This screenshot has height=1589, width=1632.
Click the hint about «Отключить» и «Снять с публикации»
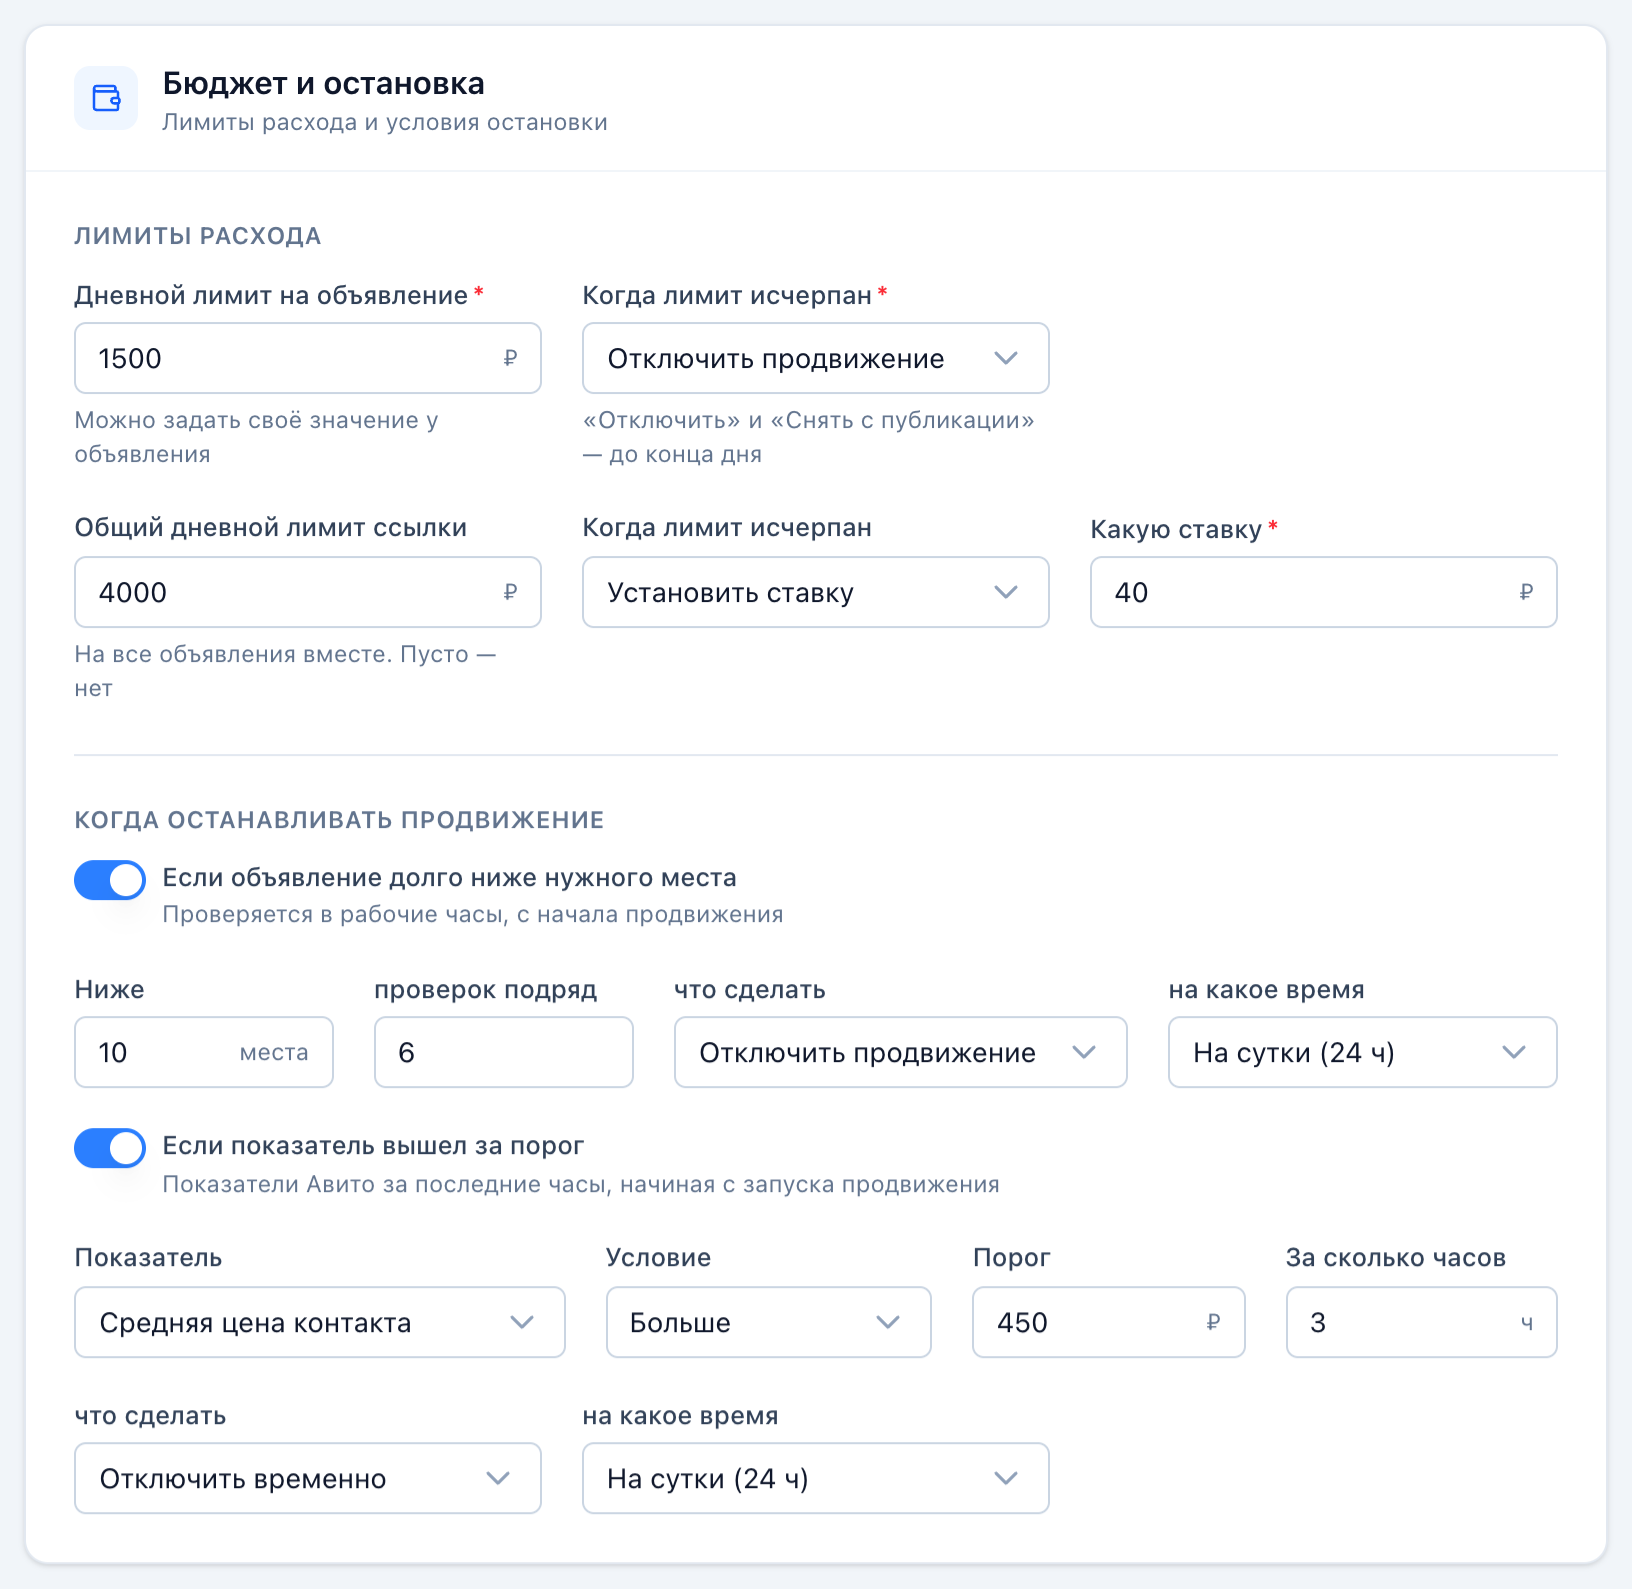(x=809, y=437)
